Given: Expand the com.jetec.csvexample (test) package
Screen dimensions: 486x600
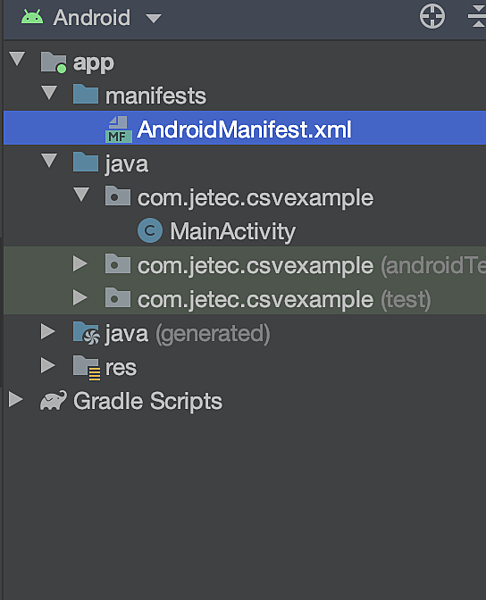Looking at the screenshot, I should click(x=80, y=297).
